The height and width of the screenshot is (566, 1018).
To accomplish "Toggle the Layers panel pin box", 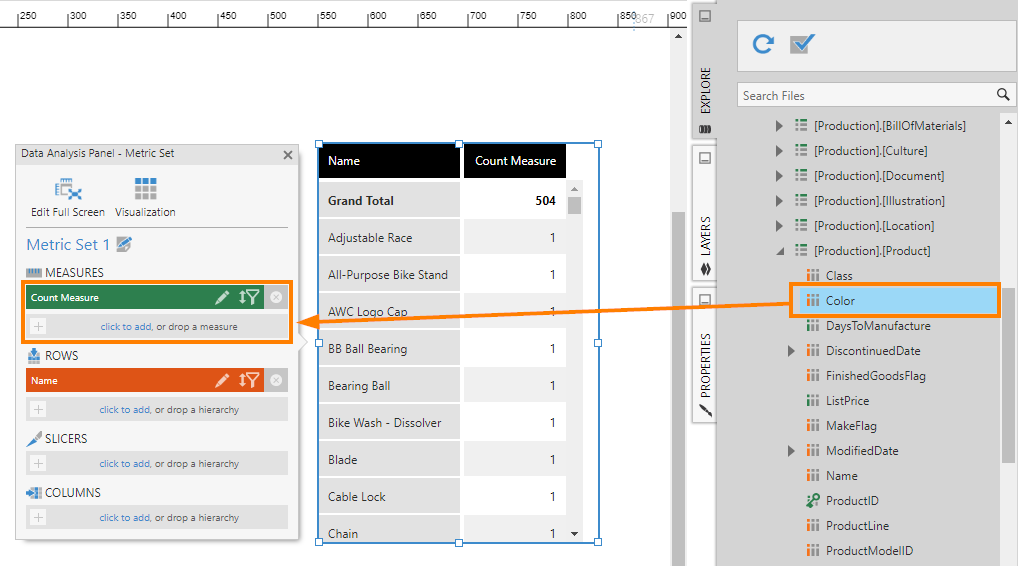I will (x=704, y=158).
